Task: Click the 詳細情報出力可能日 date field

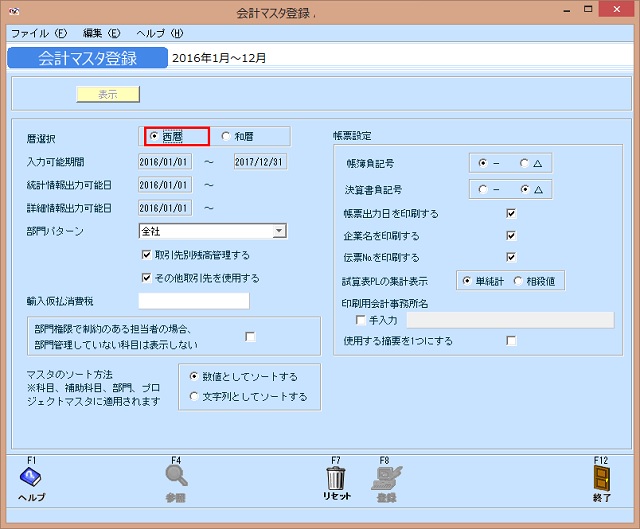Action: [x=165, y=208]
